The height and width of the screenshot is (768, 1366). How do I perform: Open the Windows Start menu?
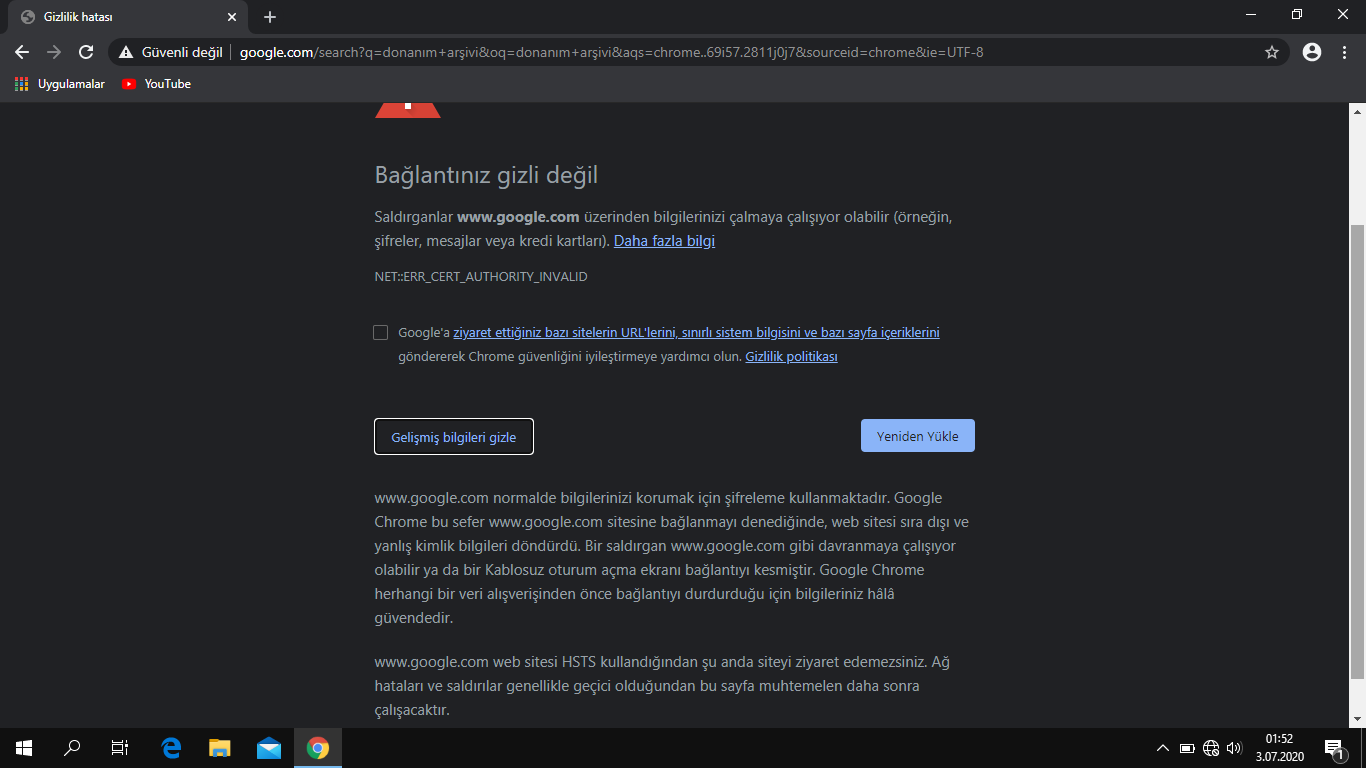tap(24, 747)
